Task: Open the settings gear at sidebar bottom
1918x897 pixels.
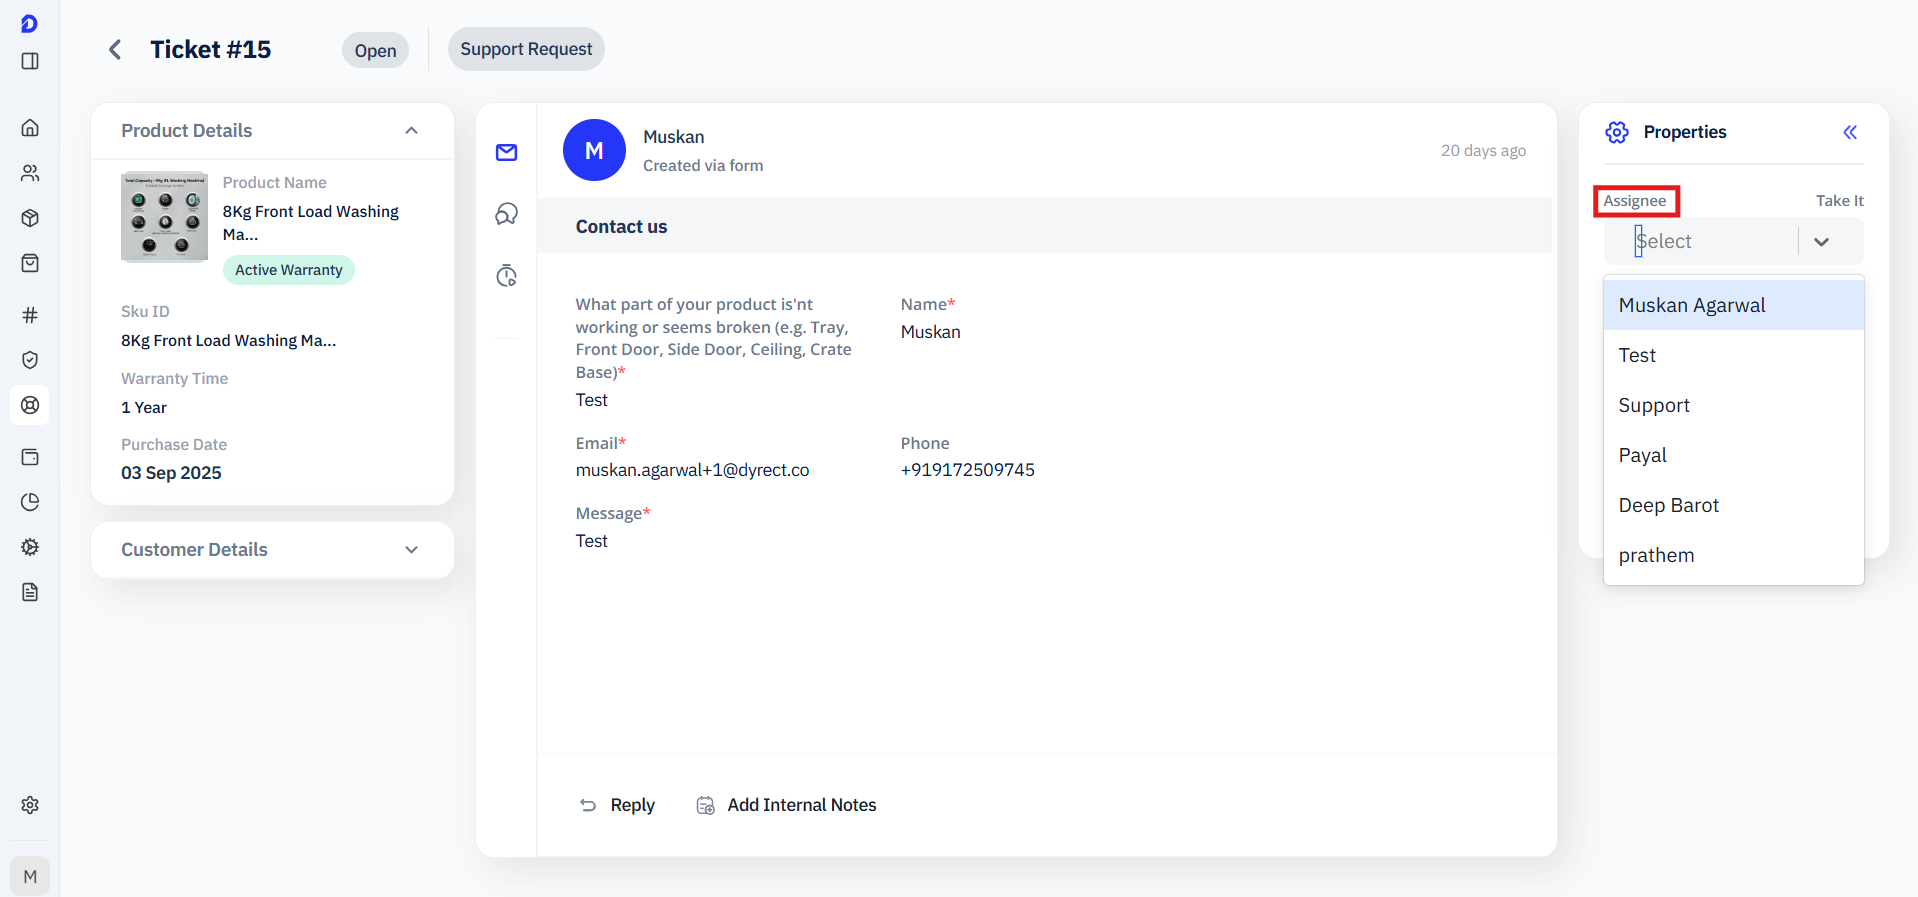Action: point(30,805)
